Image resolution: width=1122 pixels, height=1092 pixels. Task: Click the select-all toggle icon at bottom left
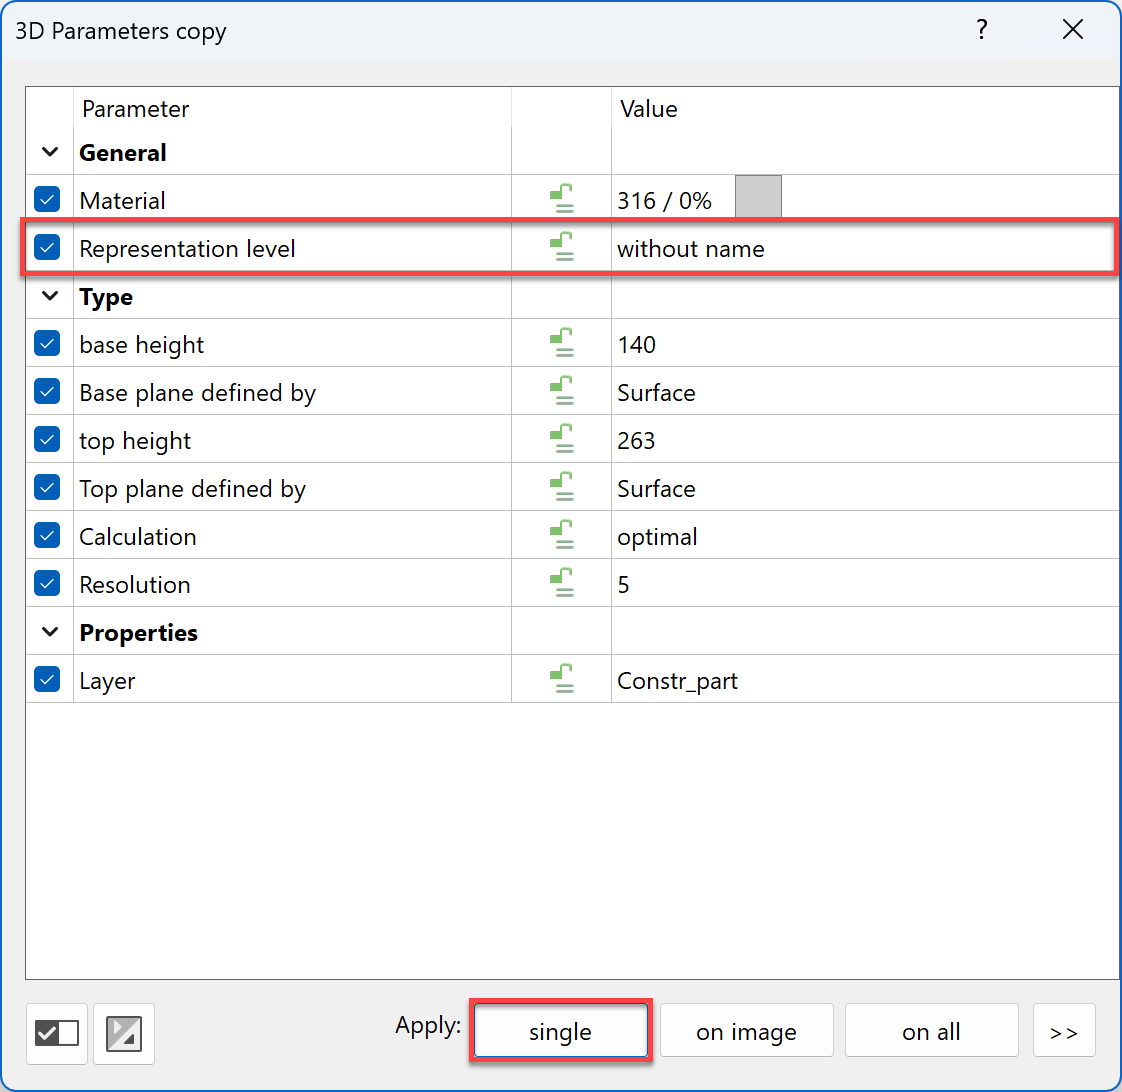click(57, 1032)
